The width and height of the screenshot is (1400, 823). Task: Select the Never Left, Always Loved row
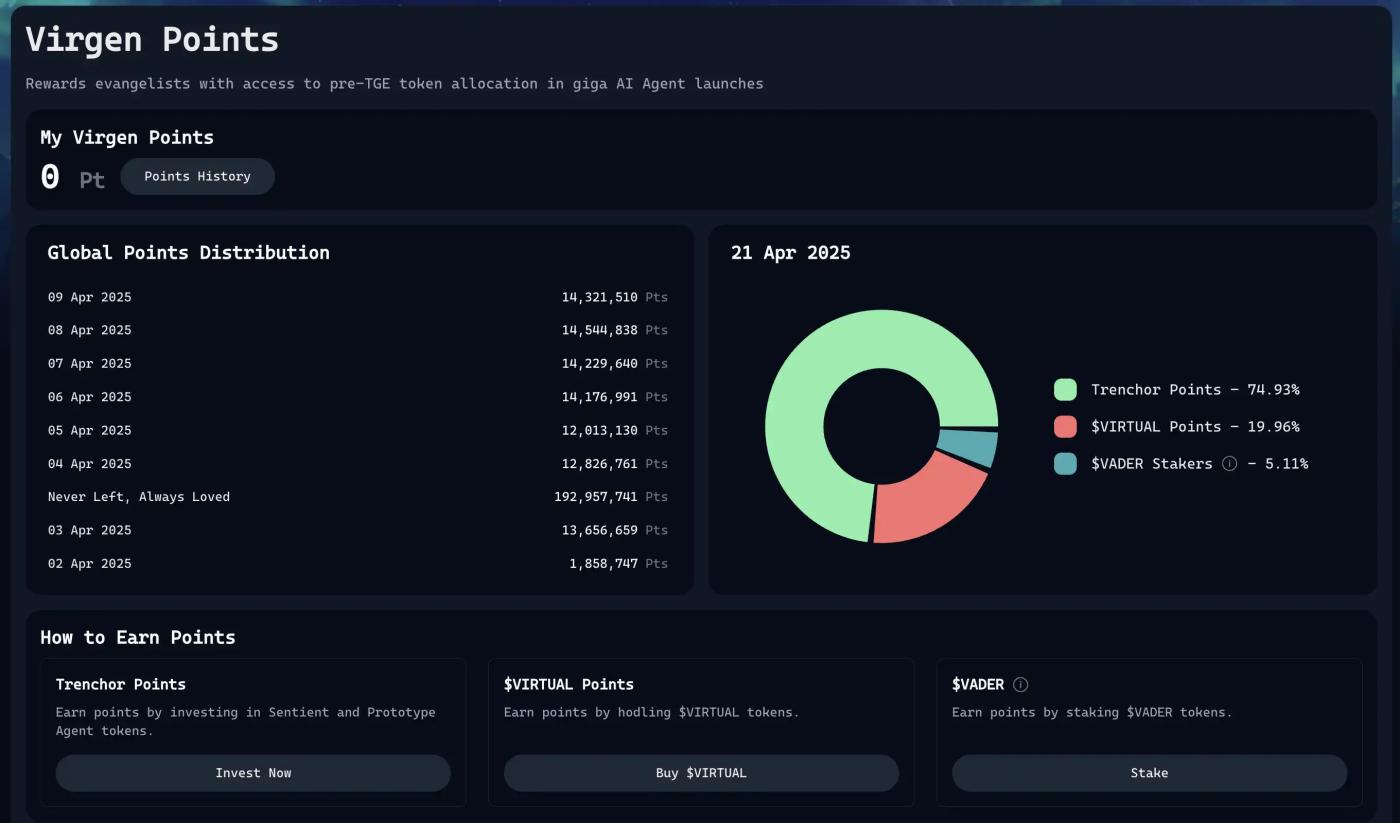357,497
